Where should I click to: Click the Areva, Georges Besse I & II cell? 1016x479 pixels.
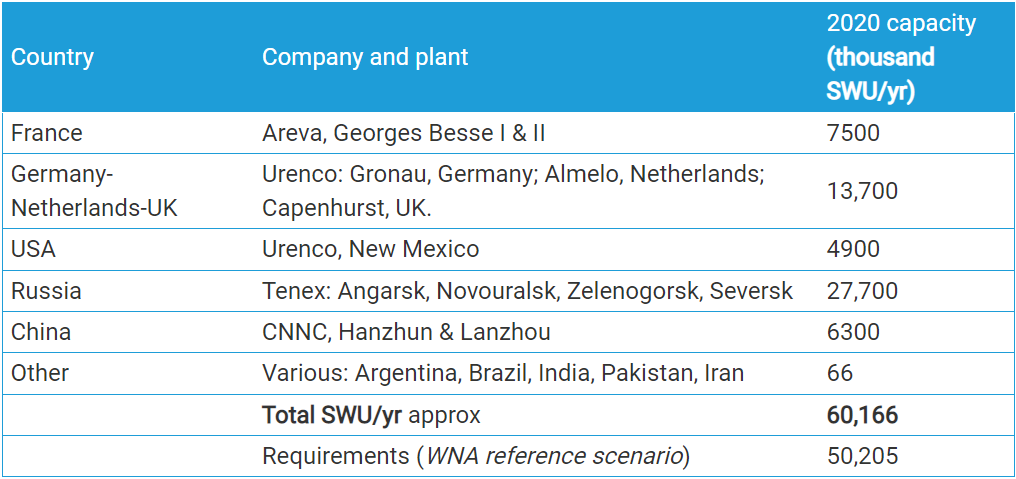[x=404, y=133]
